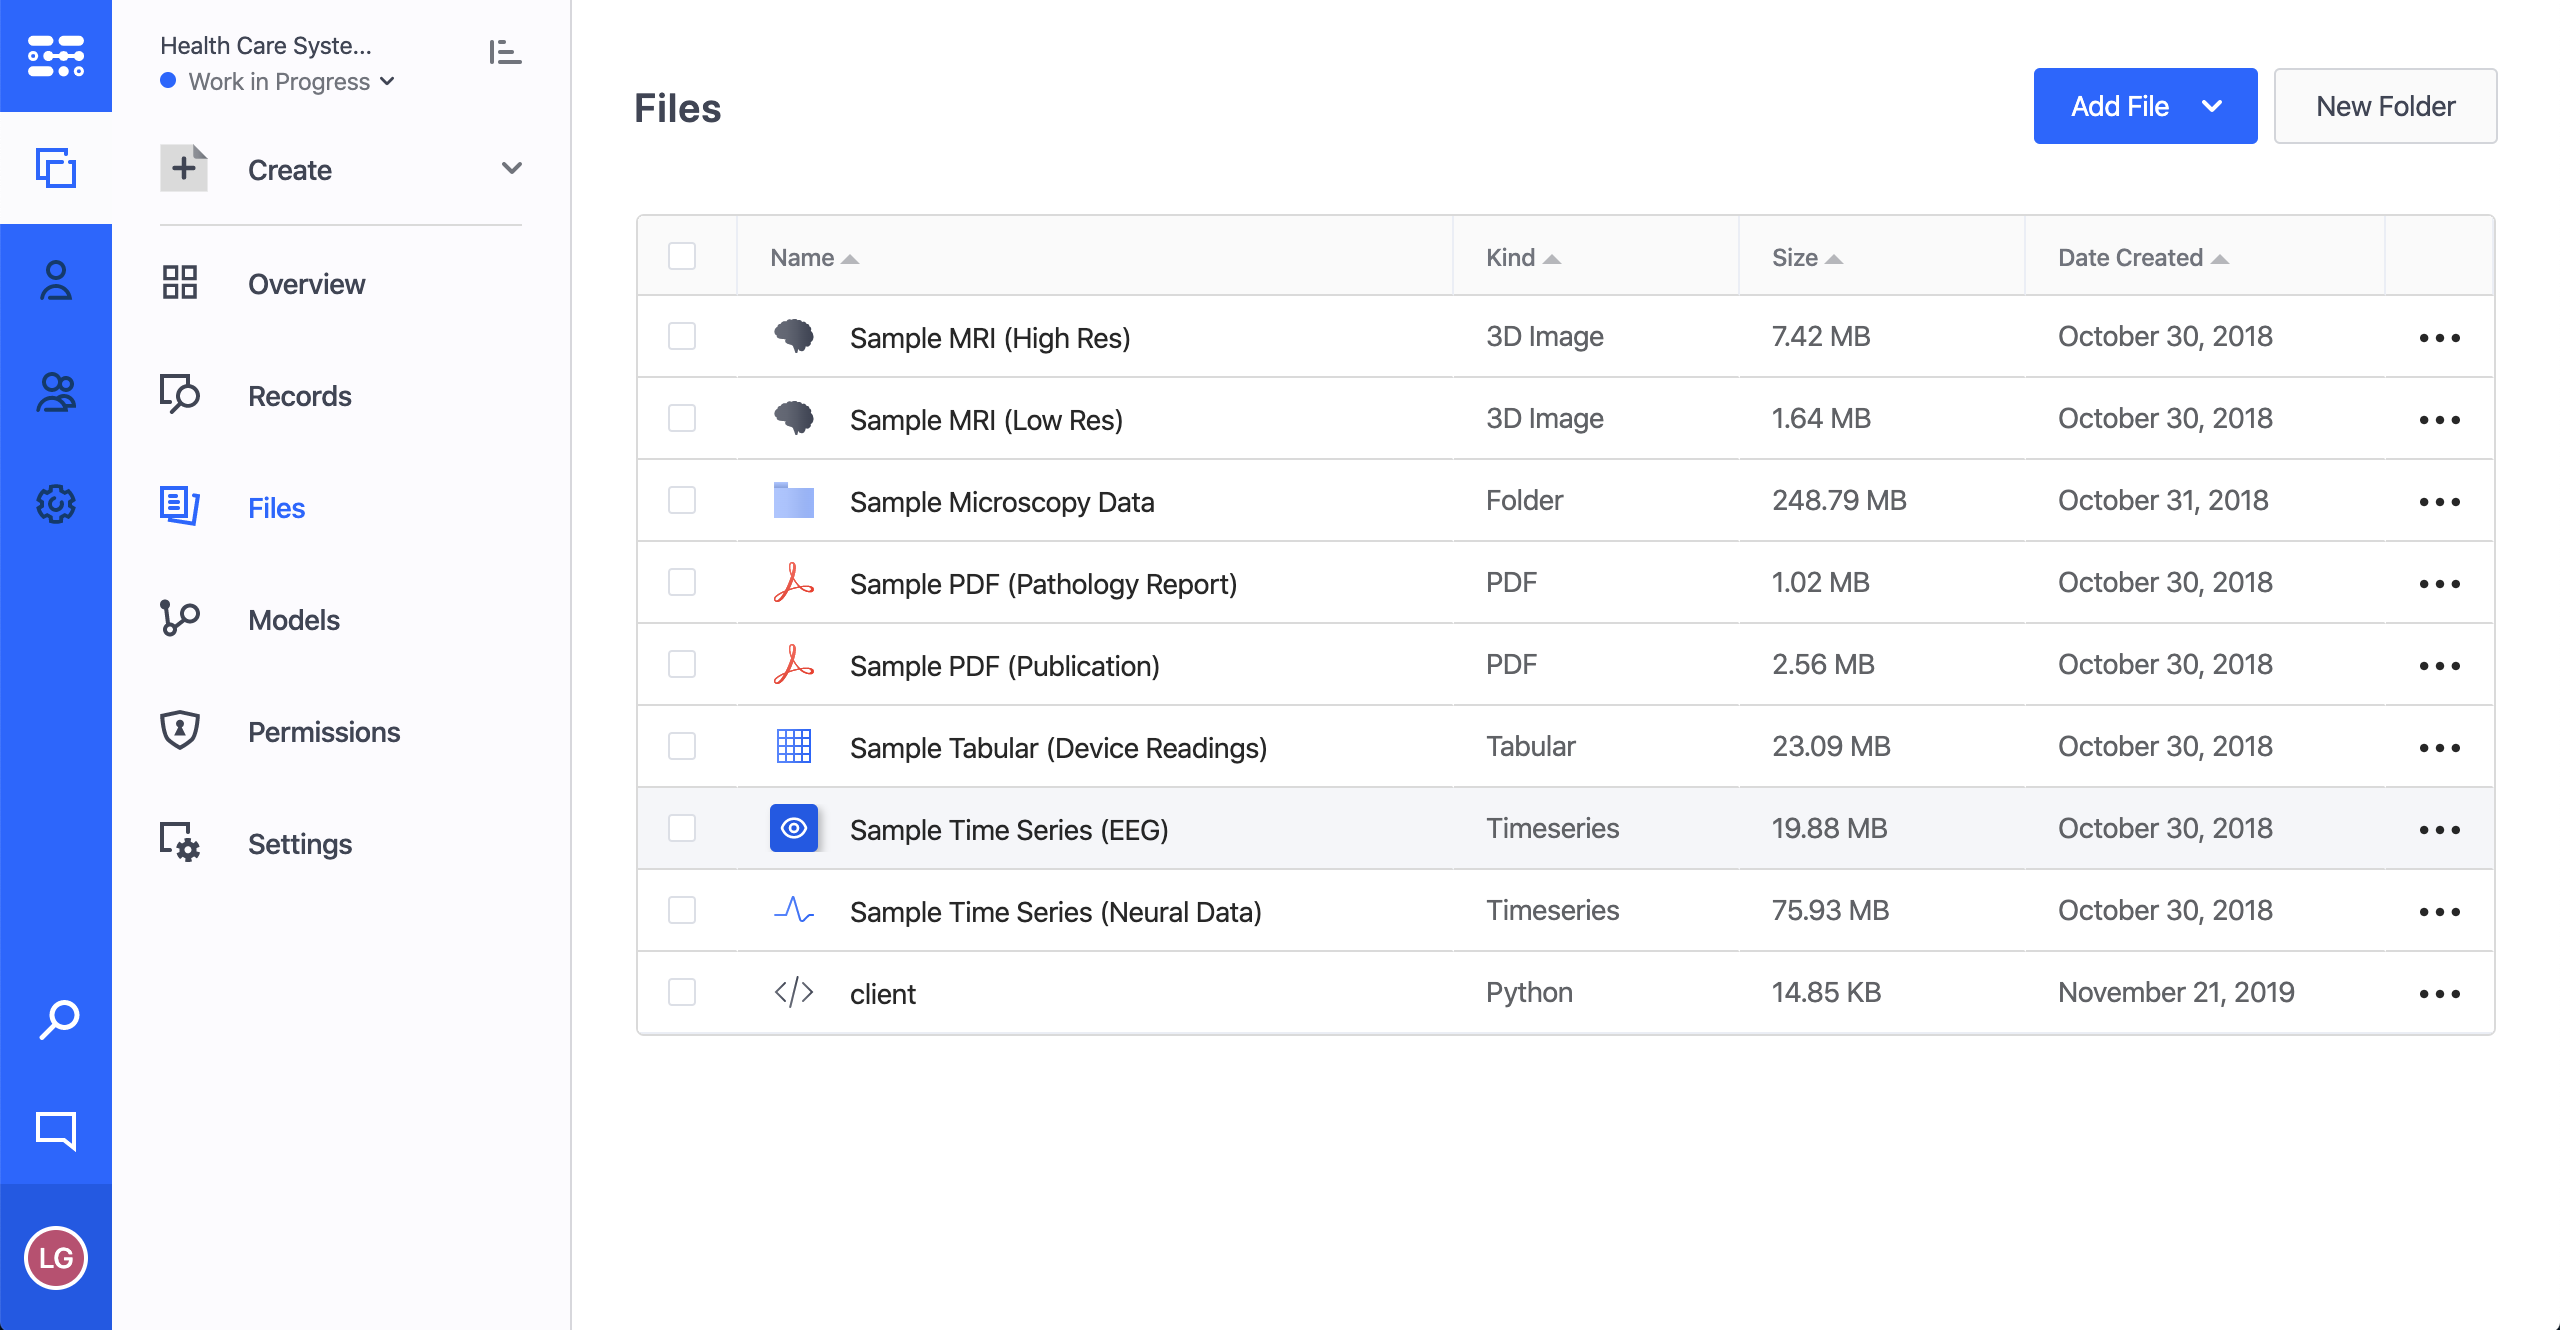Select the client file checkbox
2560x1330 pixels.
pos(682,992)
